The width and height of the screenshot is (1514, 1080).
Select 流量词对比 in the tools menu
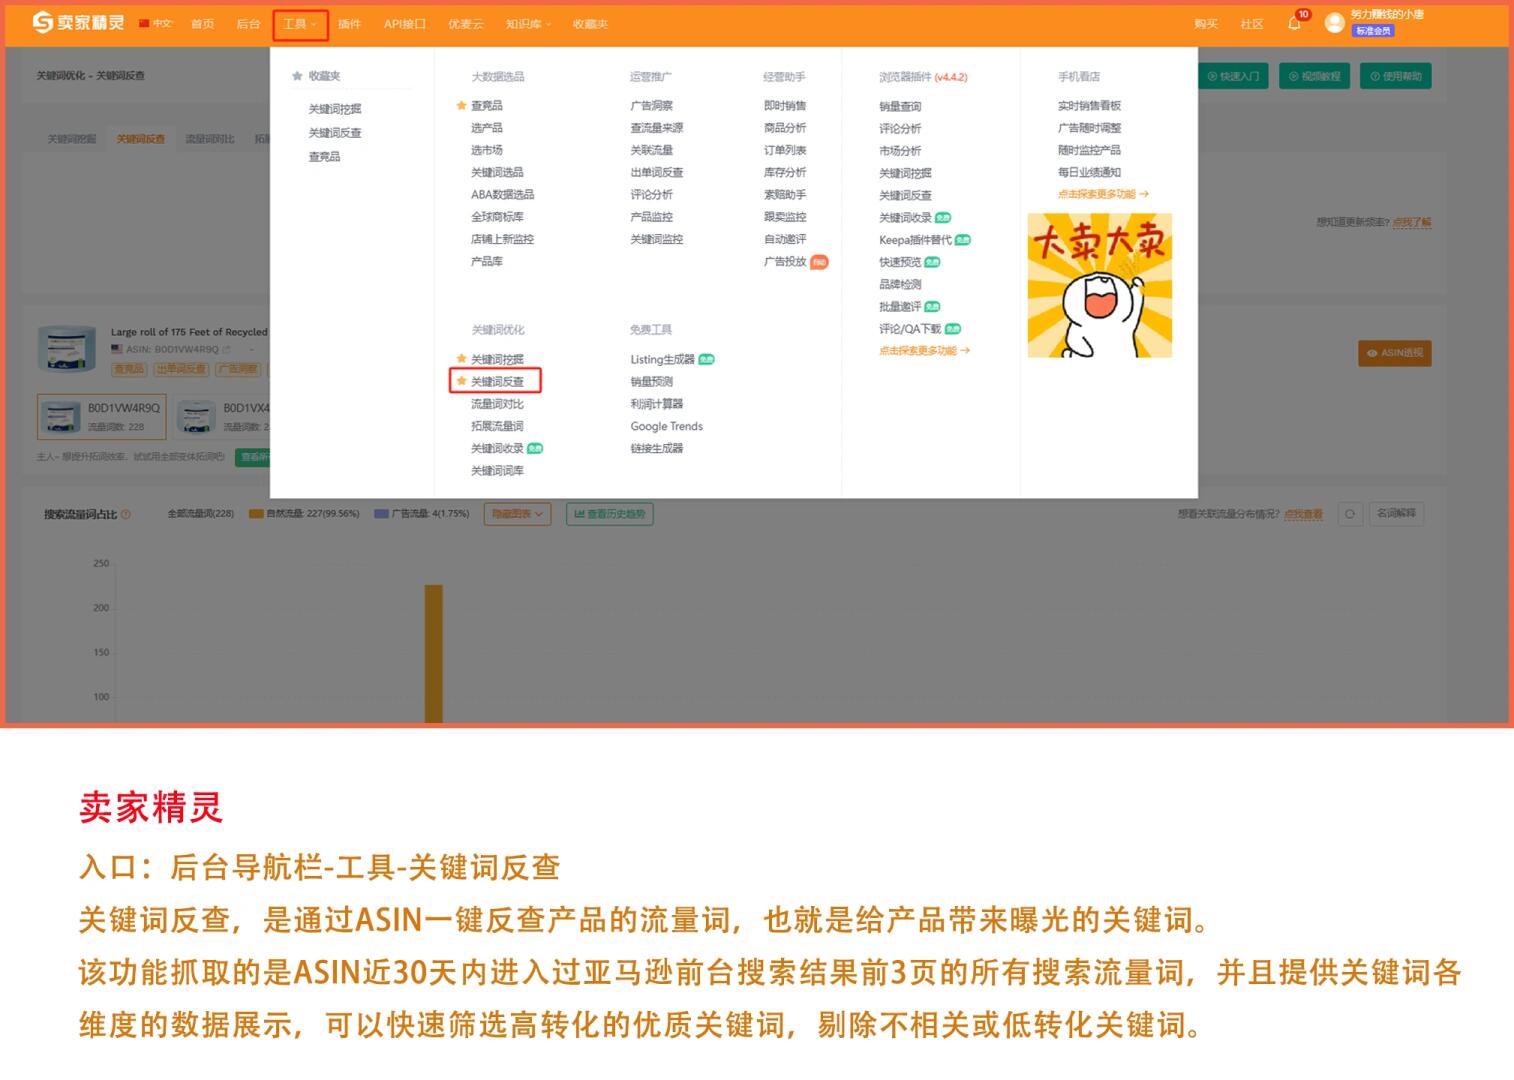tap(497, 404)
